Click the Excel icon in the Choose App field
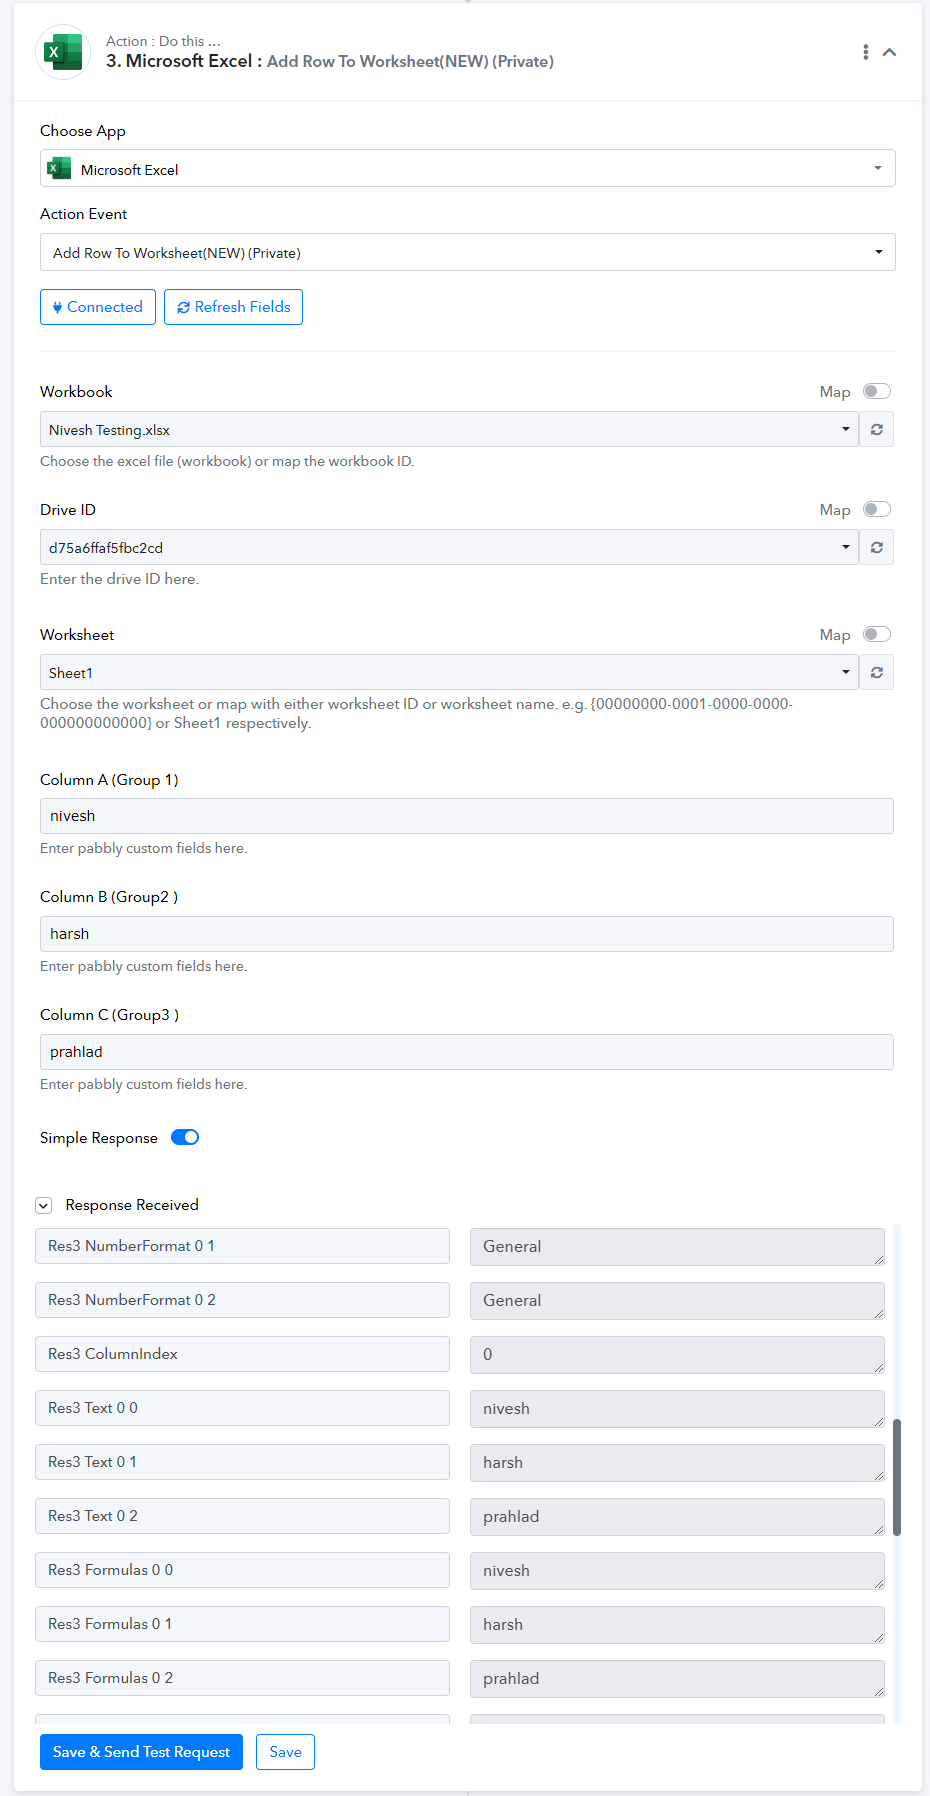The width and height of the screenshot is (930, 1796). [x=60, y=169]
